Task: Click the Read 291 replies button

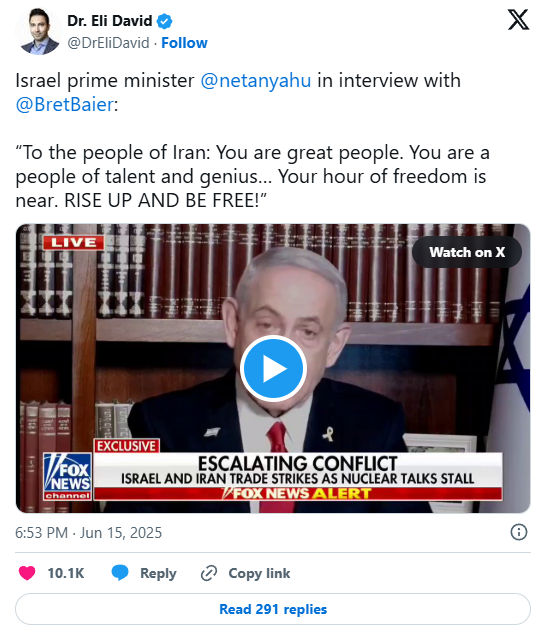Action: (273, 609)
